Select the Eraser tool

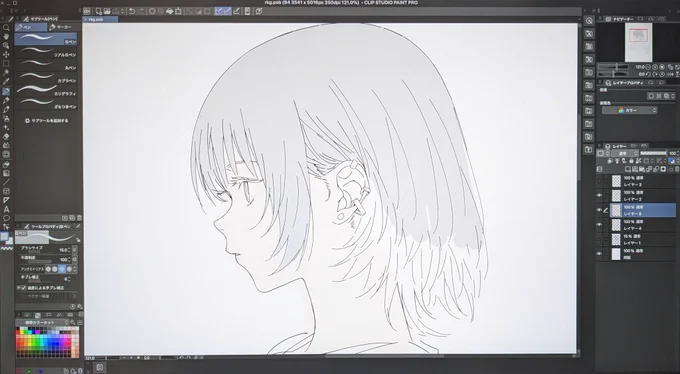pos(6,137)
